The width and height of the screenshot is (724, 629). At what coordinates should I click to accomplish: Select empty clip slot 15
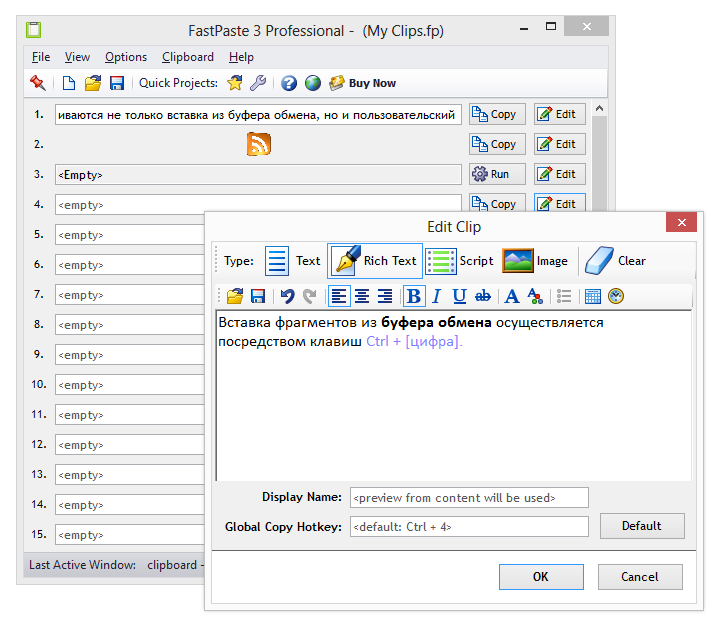coord(130,535)
